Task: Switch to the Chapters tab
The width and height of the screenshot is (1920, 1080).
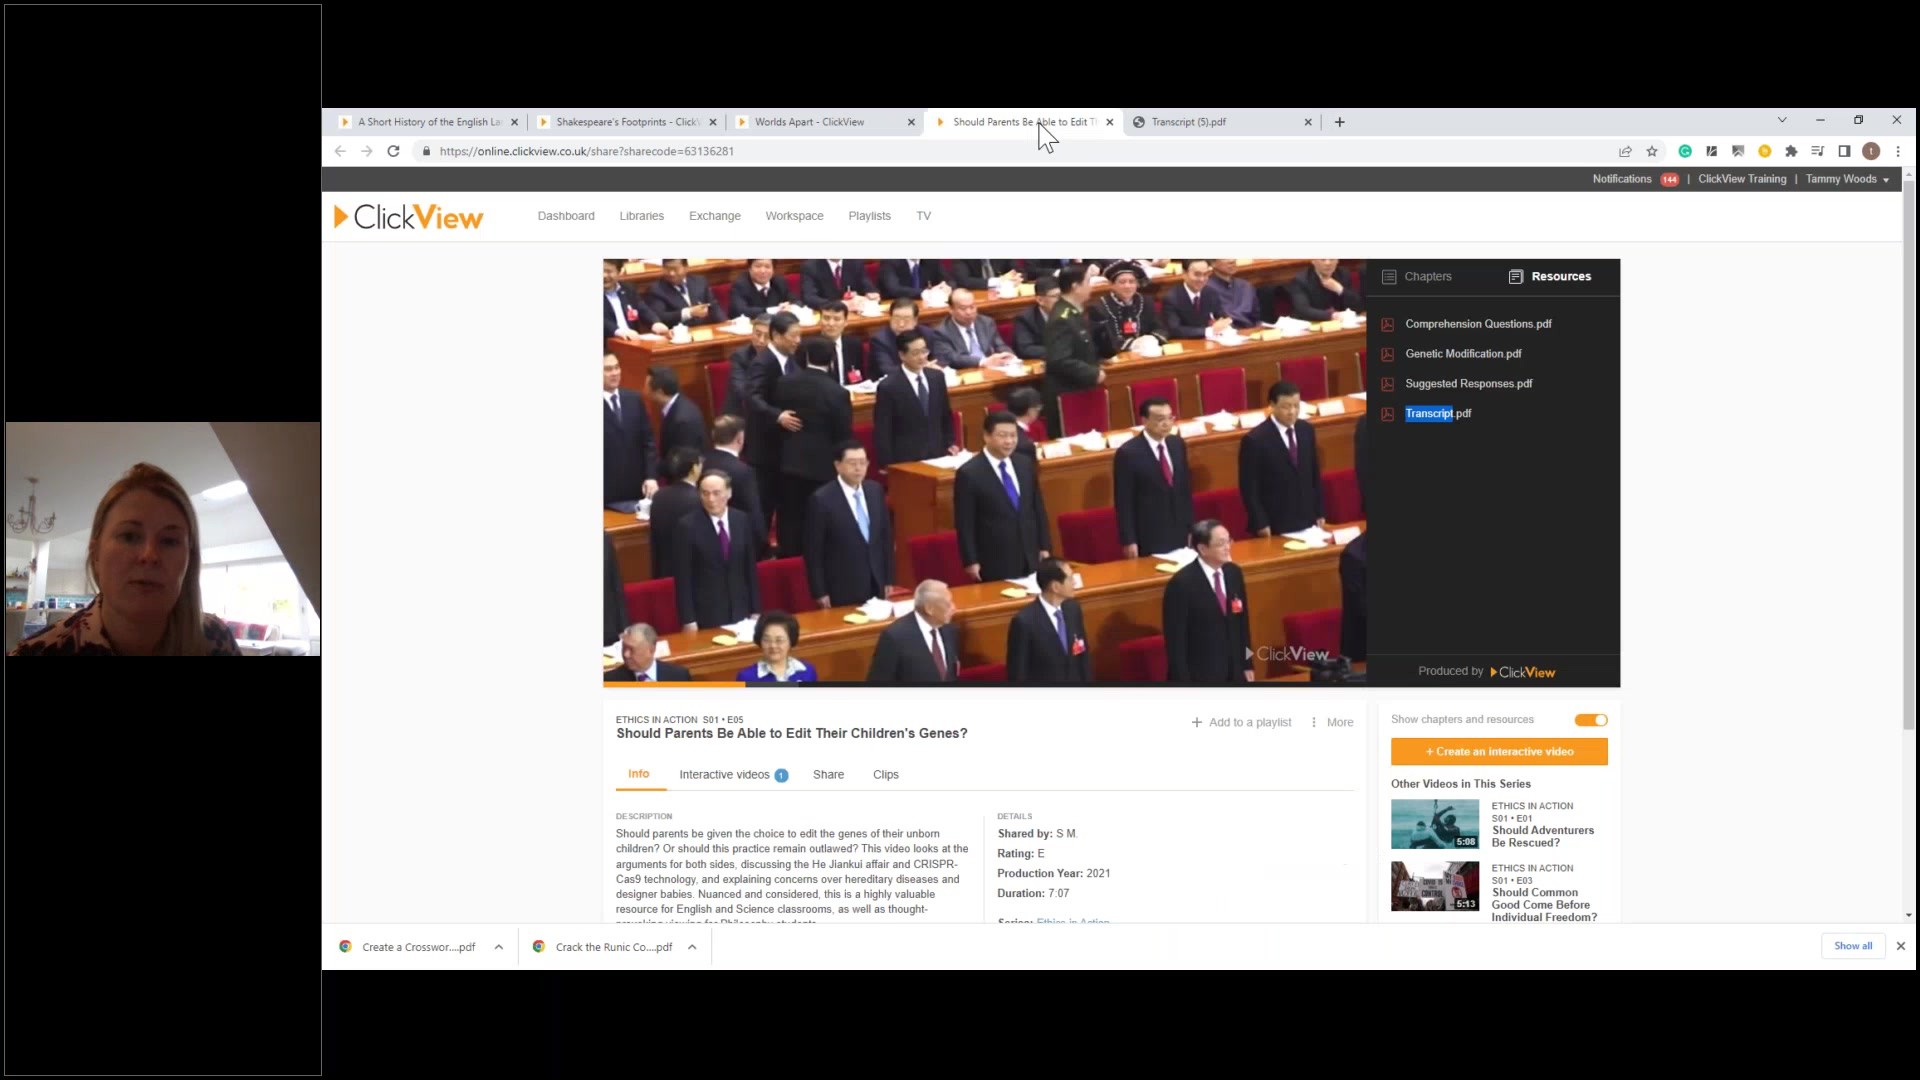Action: pyautogui.click(x=1417, y=277)
